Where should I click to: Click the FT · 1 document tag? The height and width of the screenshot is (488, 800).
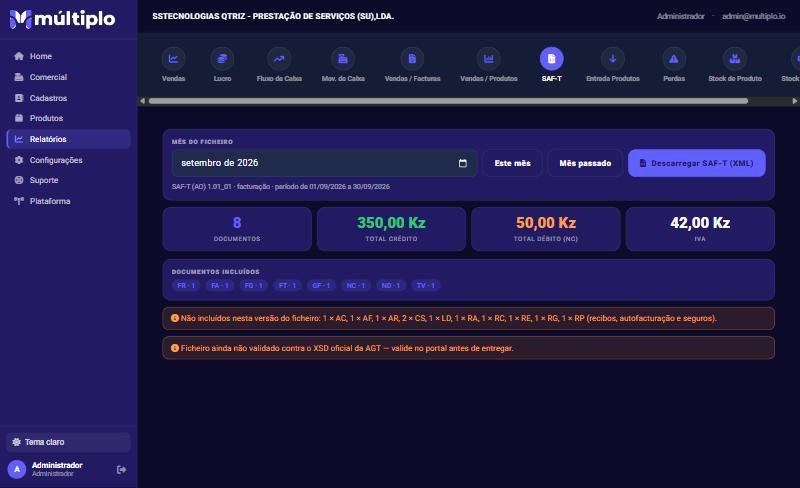287,285
